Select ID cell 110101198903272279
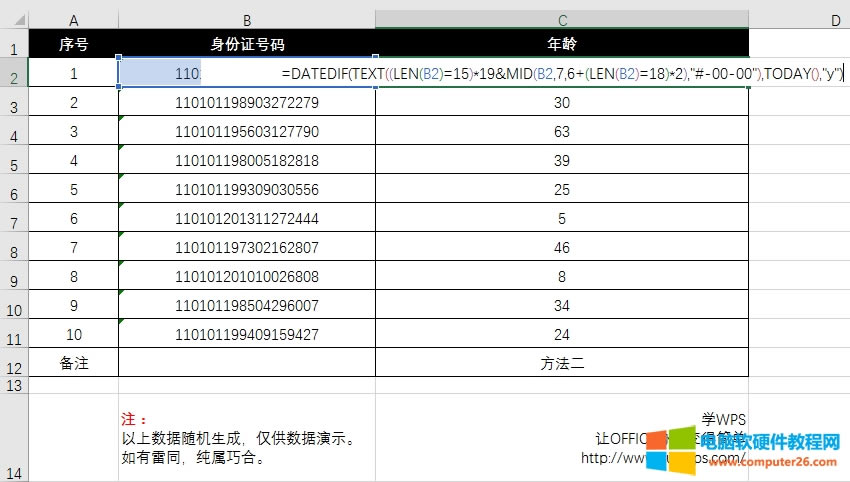The height and width of the screenshot is (482, 850). 247,102
